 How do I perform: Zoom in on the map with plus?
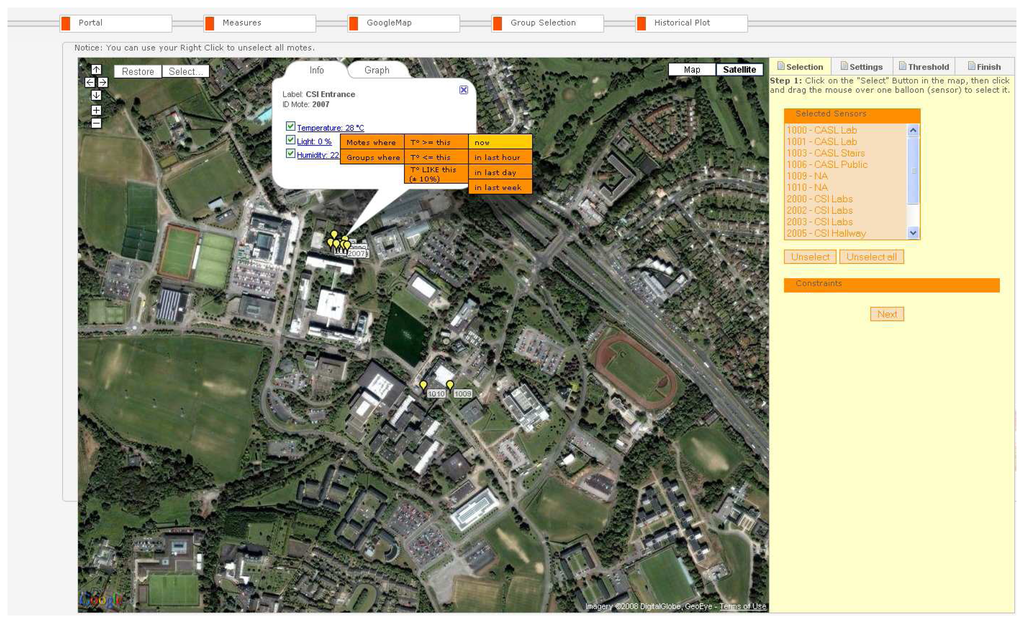[x=96, y=110]
